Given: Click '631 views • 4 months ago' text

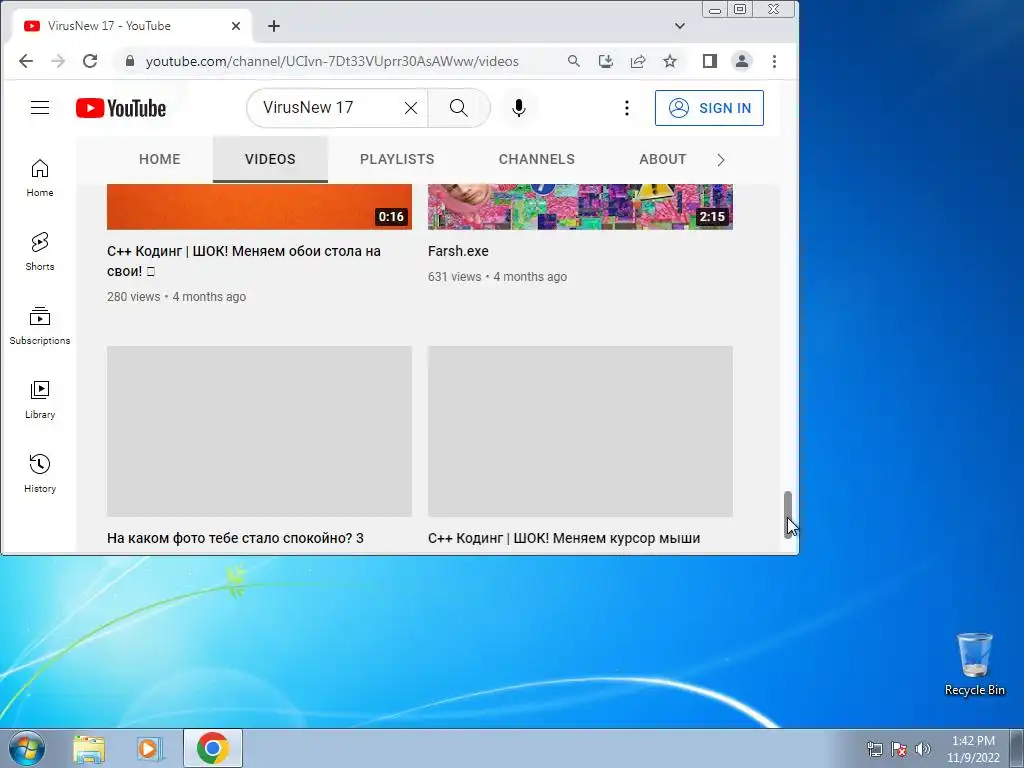Looking at the screenshot, I should (497, 276).
